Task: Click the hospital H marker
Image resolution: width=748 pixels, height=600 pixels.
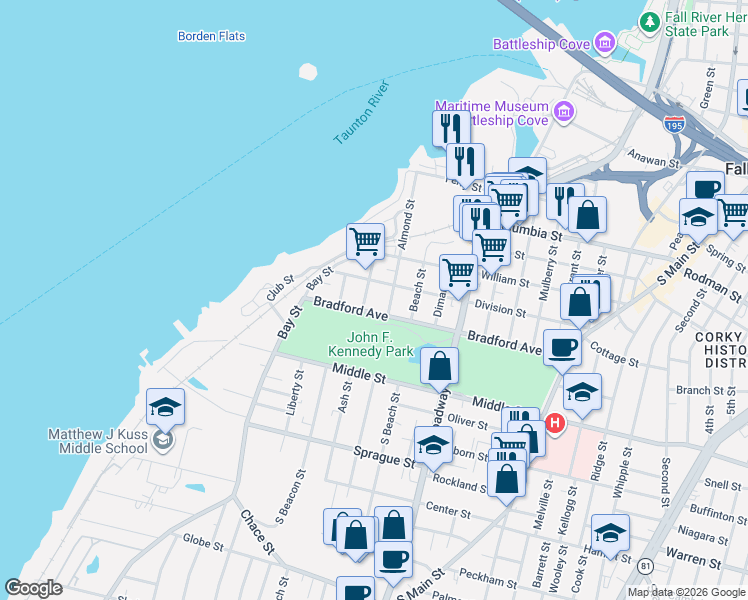Action: (555, 424)
